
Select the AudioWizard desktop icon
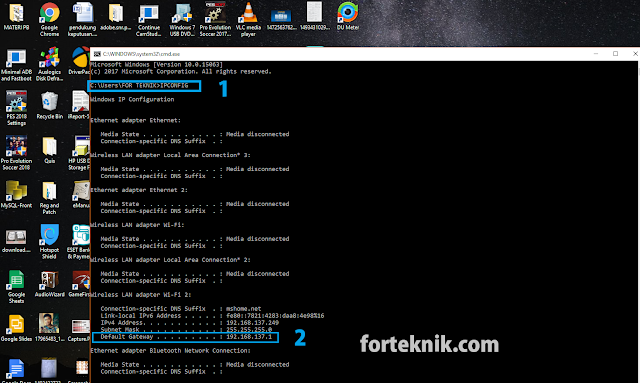49,284
